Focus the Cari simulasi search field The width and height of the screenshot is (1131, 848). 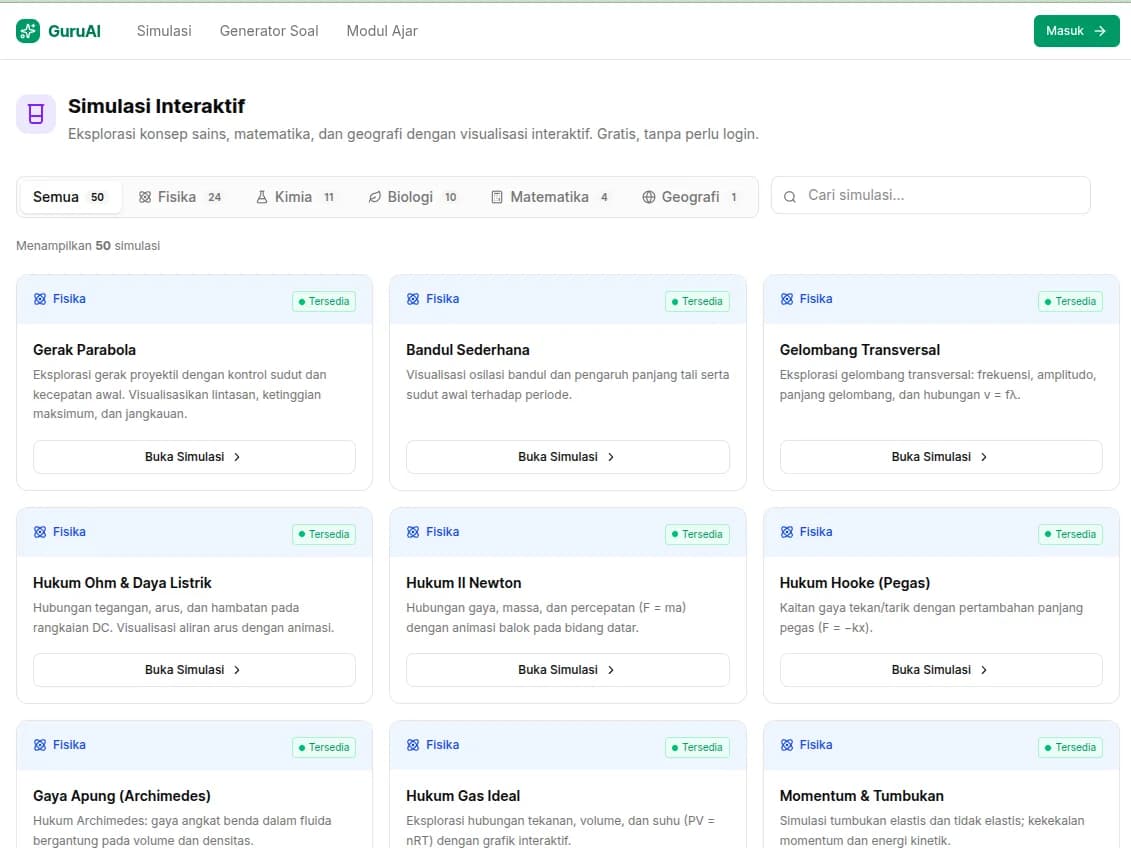pyautogui.click(x=930, y=195)
